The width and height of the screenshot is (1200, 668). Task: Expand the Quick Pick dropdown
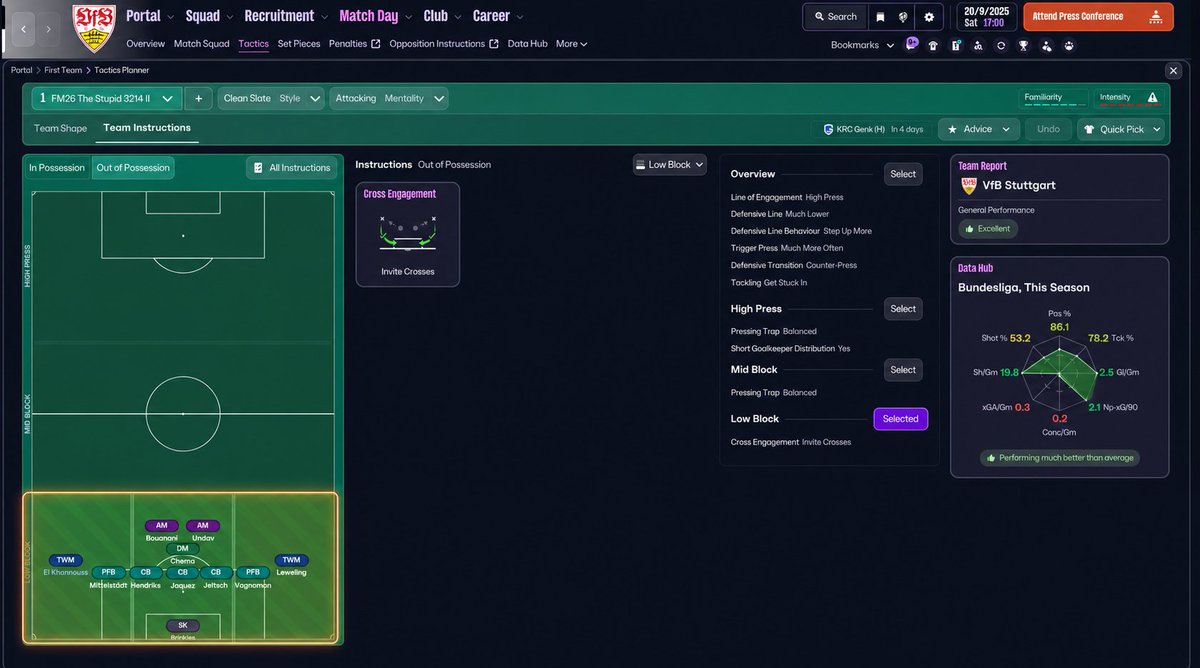(x=1121, y=129)
